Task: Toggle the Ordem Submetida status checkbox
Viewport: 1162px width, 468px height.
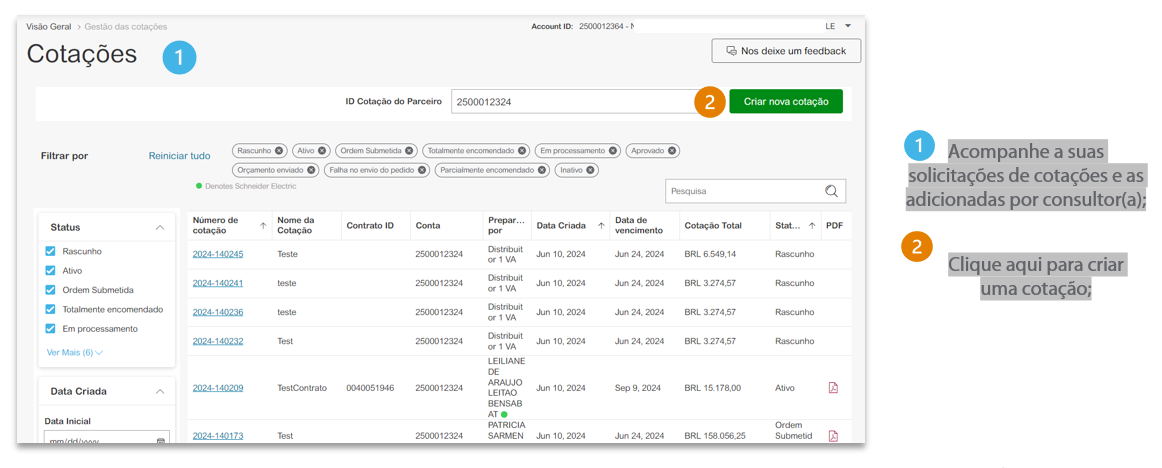Action: (x=50, y=290)
